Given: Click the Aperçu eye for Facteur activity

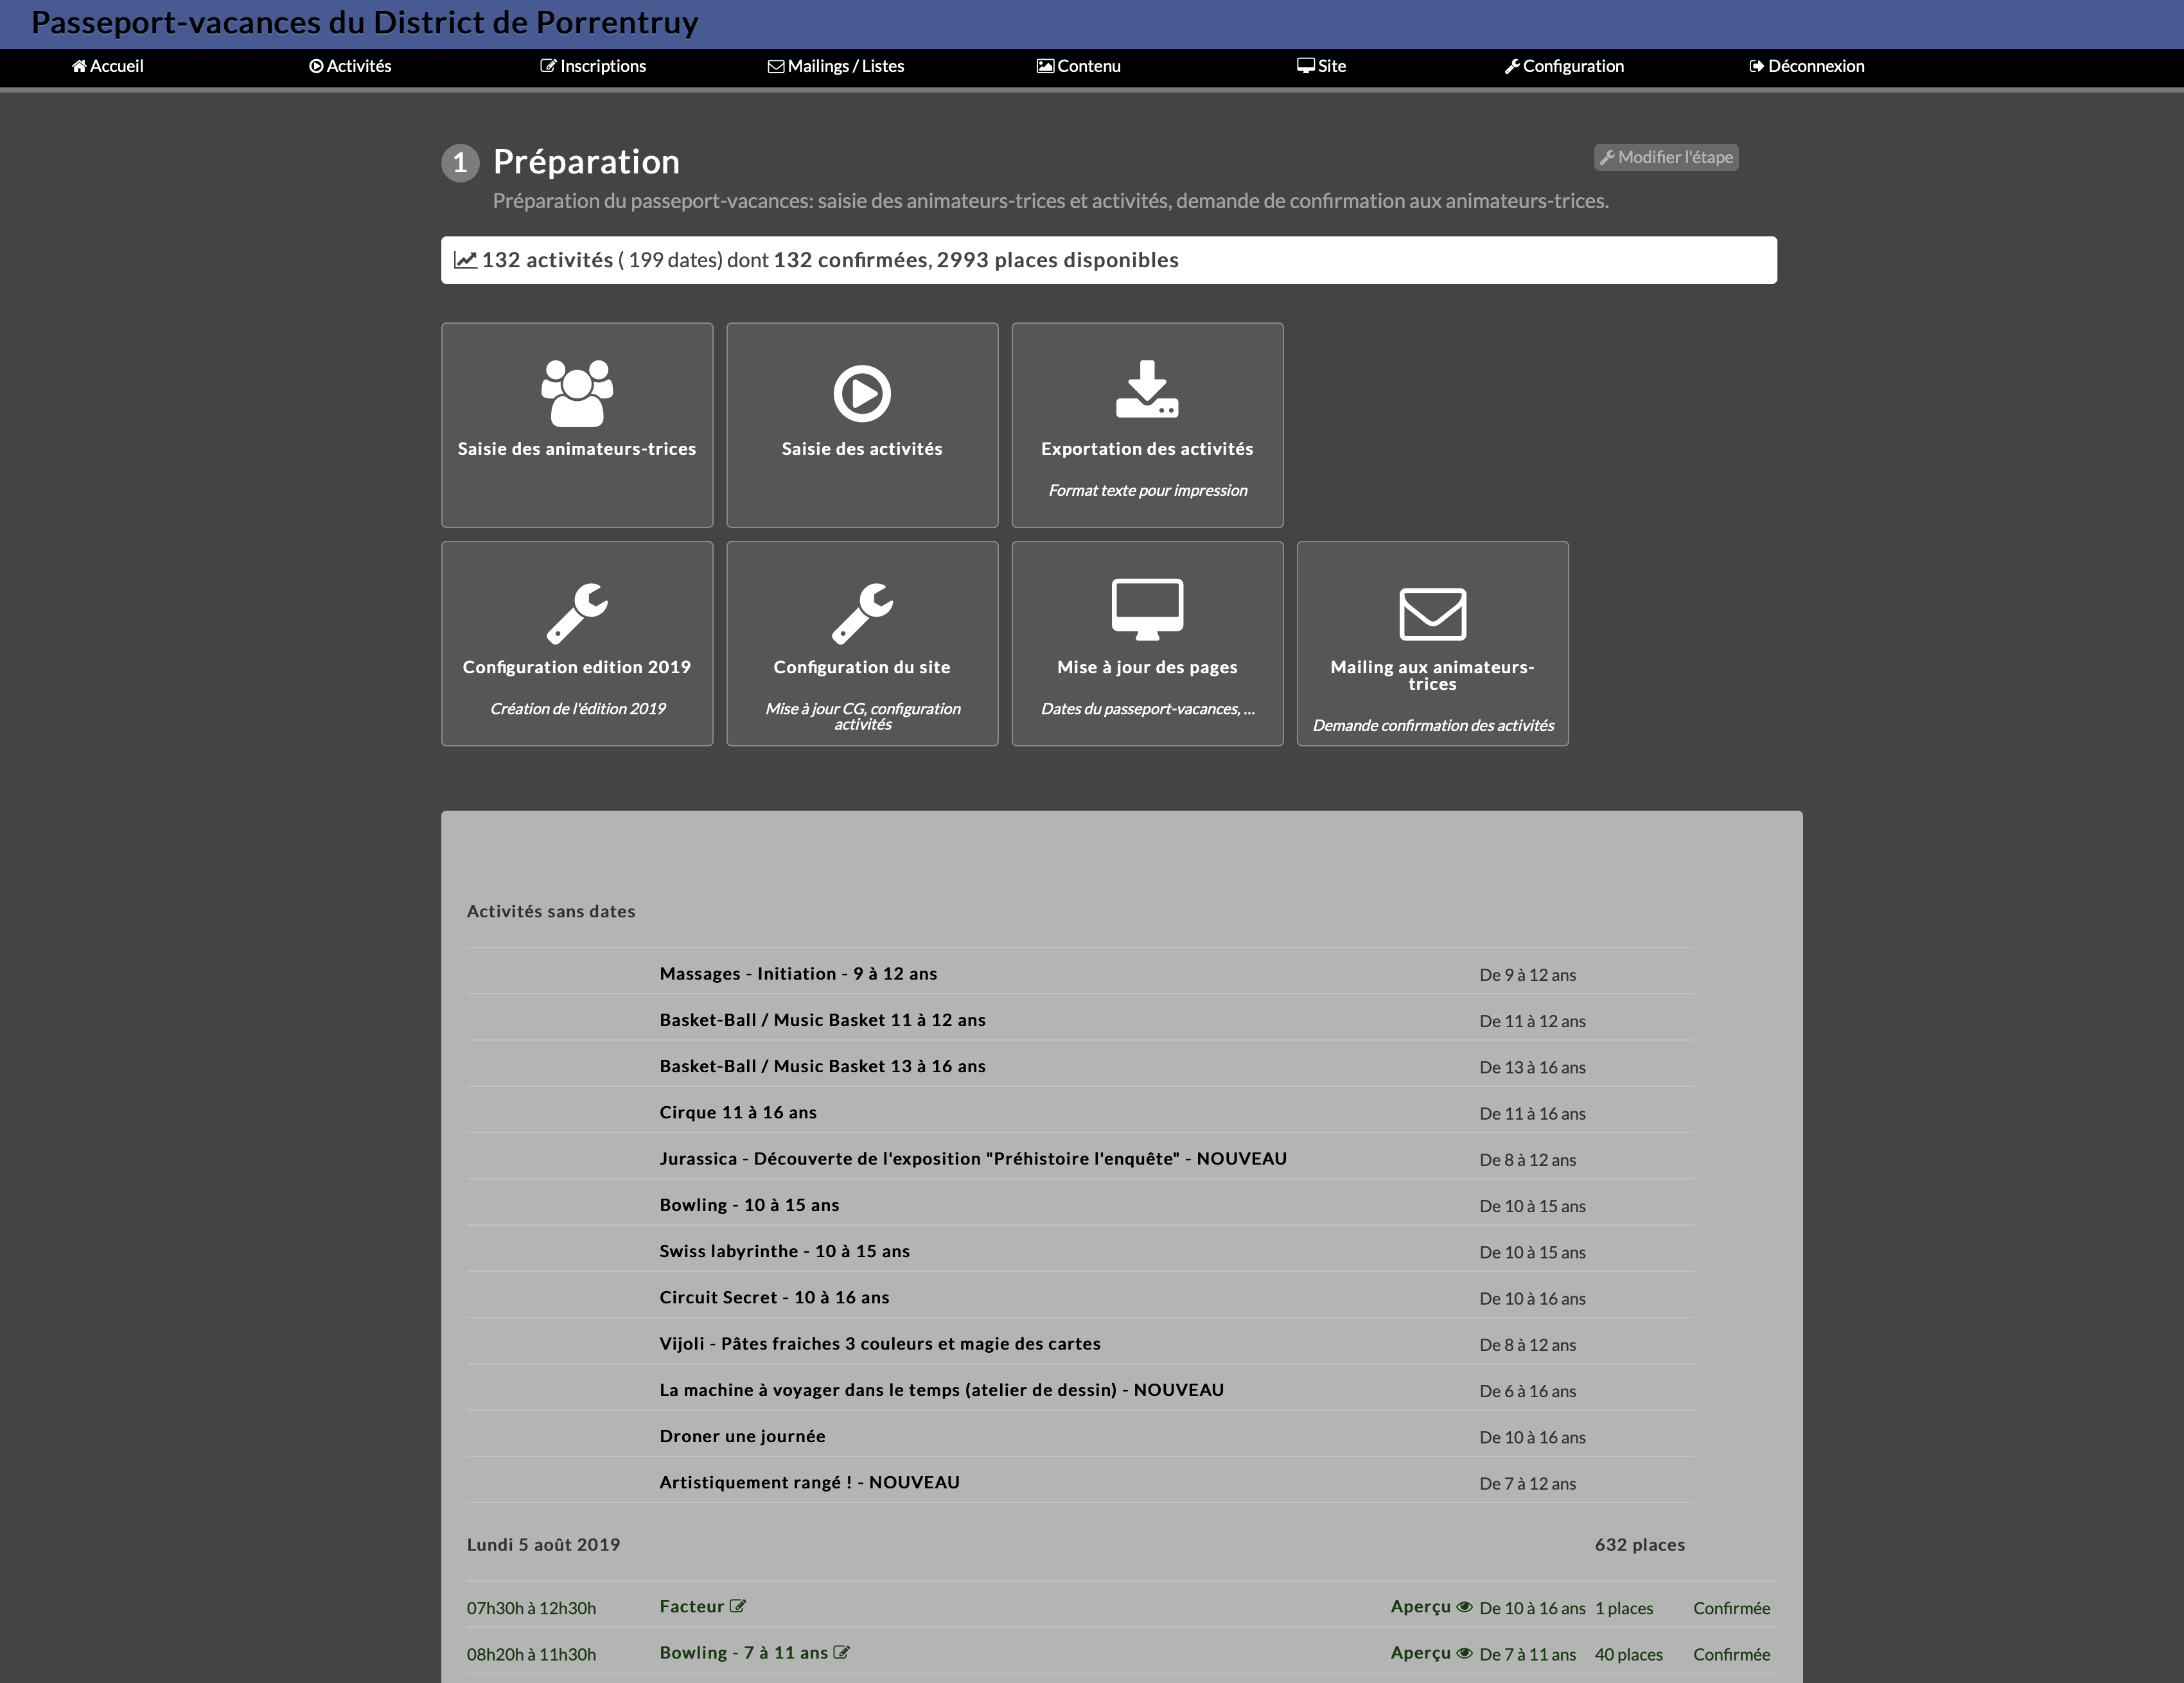Looking at the screenshot, I should [x=1464, y=1607].
